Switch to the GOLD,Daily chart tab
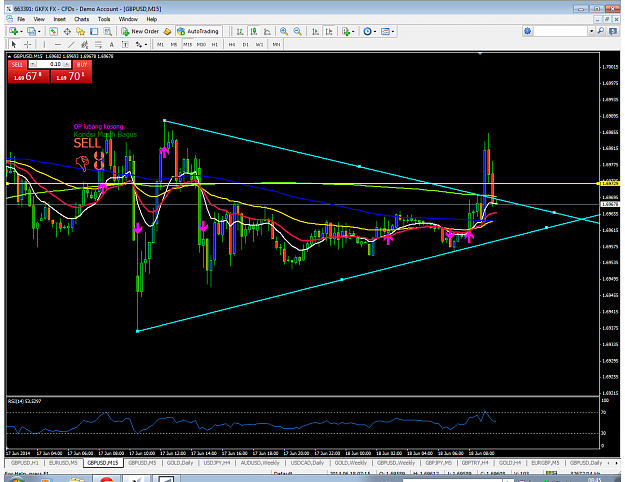The width and height of the screenshot is (625, 482). click(x=180, y=463)
